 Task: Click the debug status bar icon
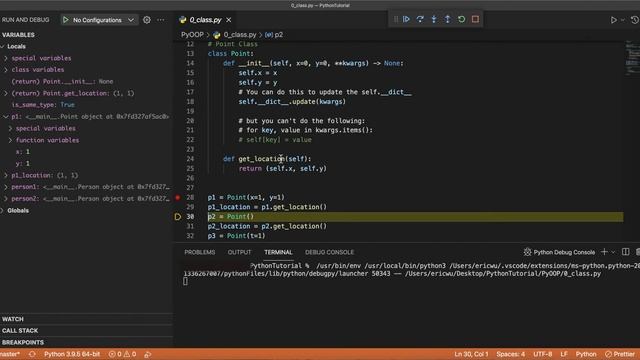click(x=148, y=354)
